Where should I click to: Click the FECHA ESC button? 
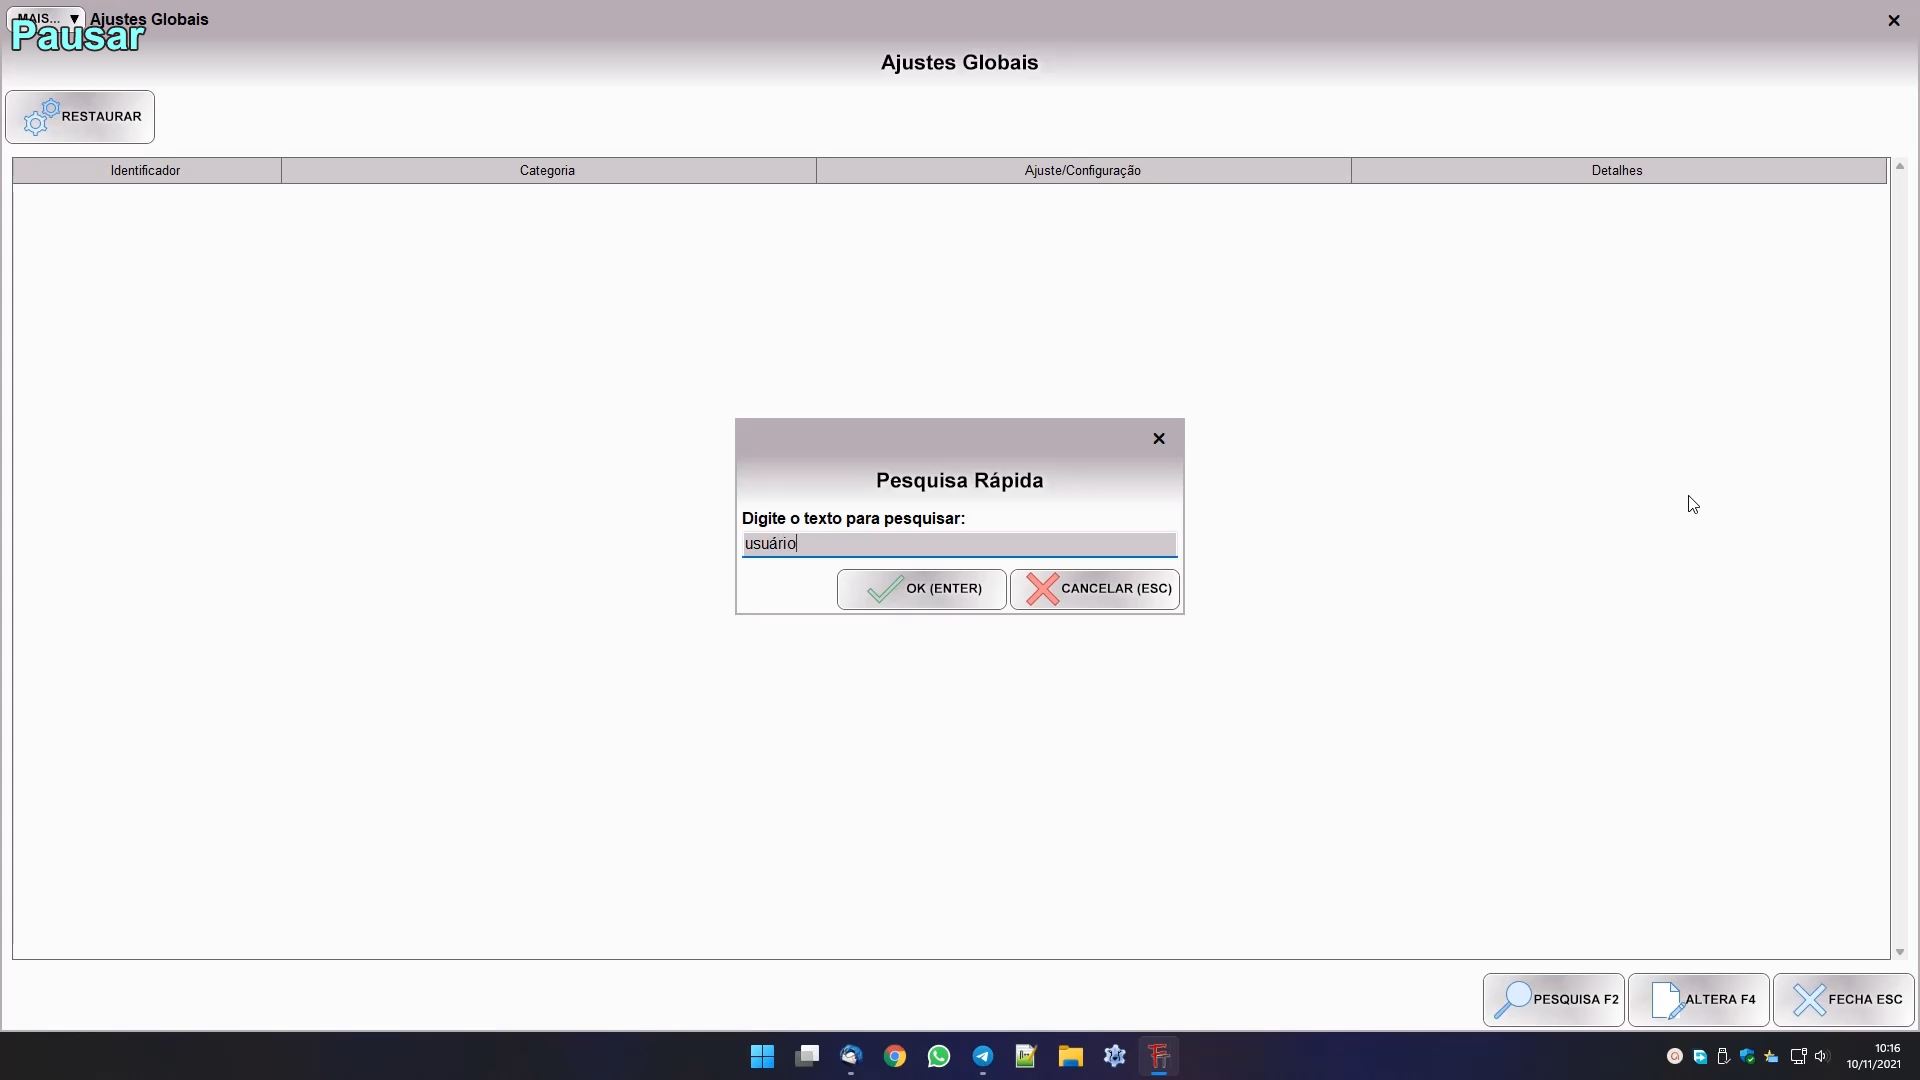(x=1843, y=1000)
